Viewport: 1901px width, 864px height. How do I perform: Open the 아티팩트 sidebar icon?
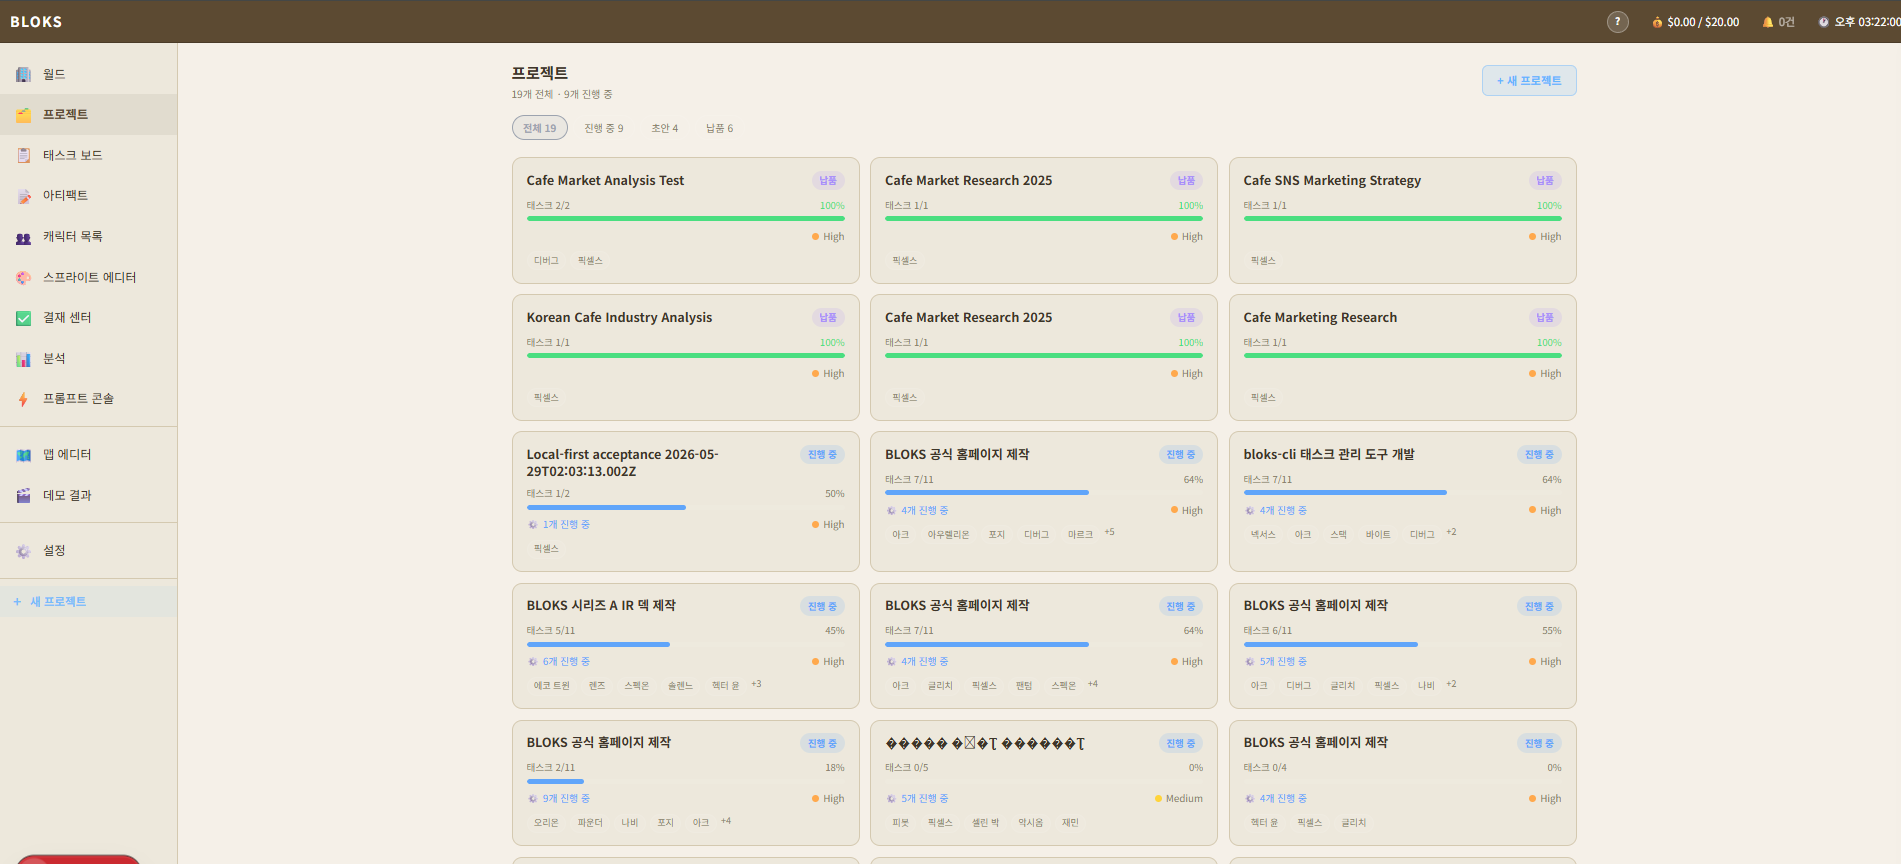point(23,196)
